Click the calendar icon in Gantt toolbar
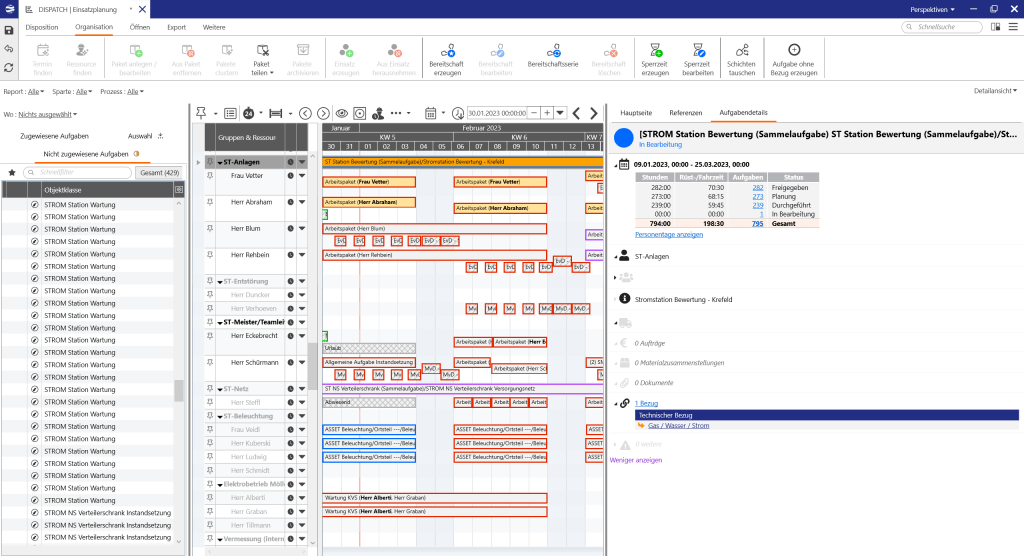The image size is (1024, 556). click(x=431, y=113)
